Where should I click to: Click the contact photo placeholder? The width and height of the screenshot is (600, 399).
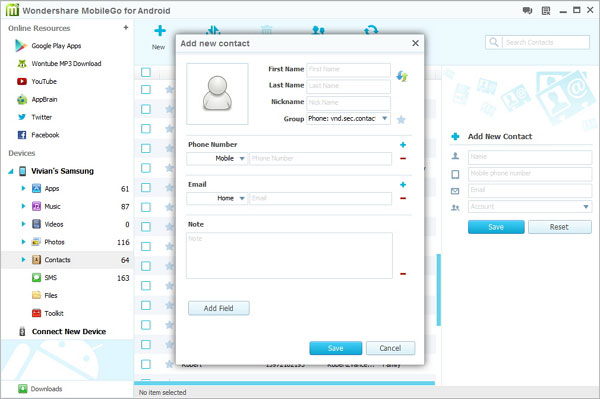[217, 94]
